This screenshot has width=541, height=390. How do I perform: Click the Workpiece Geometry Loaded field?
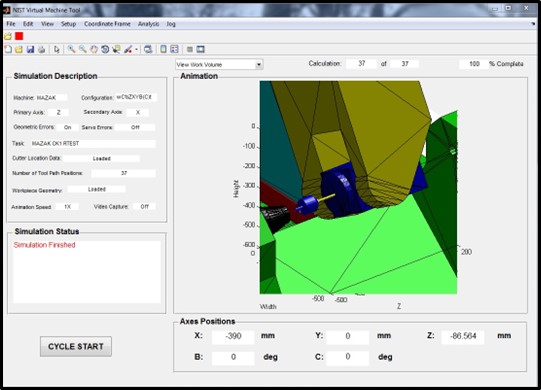97,189
